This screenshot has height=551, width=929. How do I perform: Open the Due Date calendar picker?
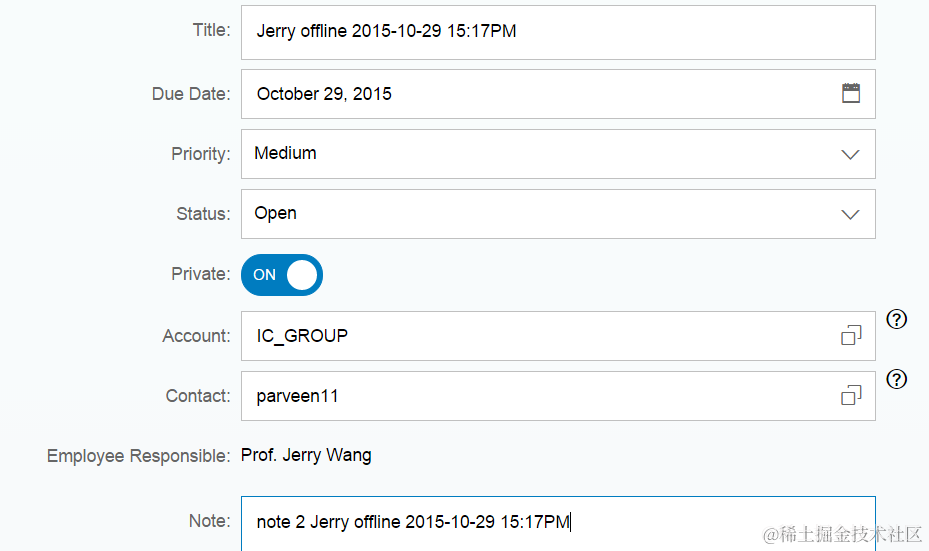click(851, 93)
